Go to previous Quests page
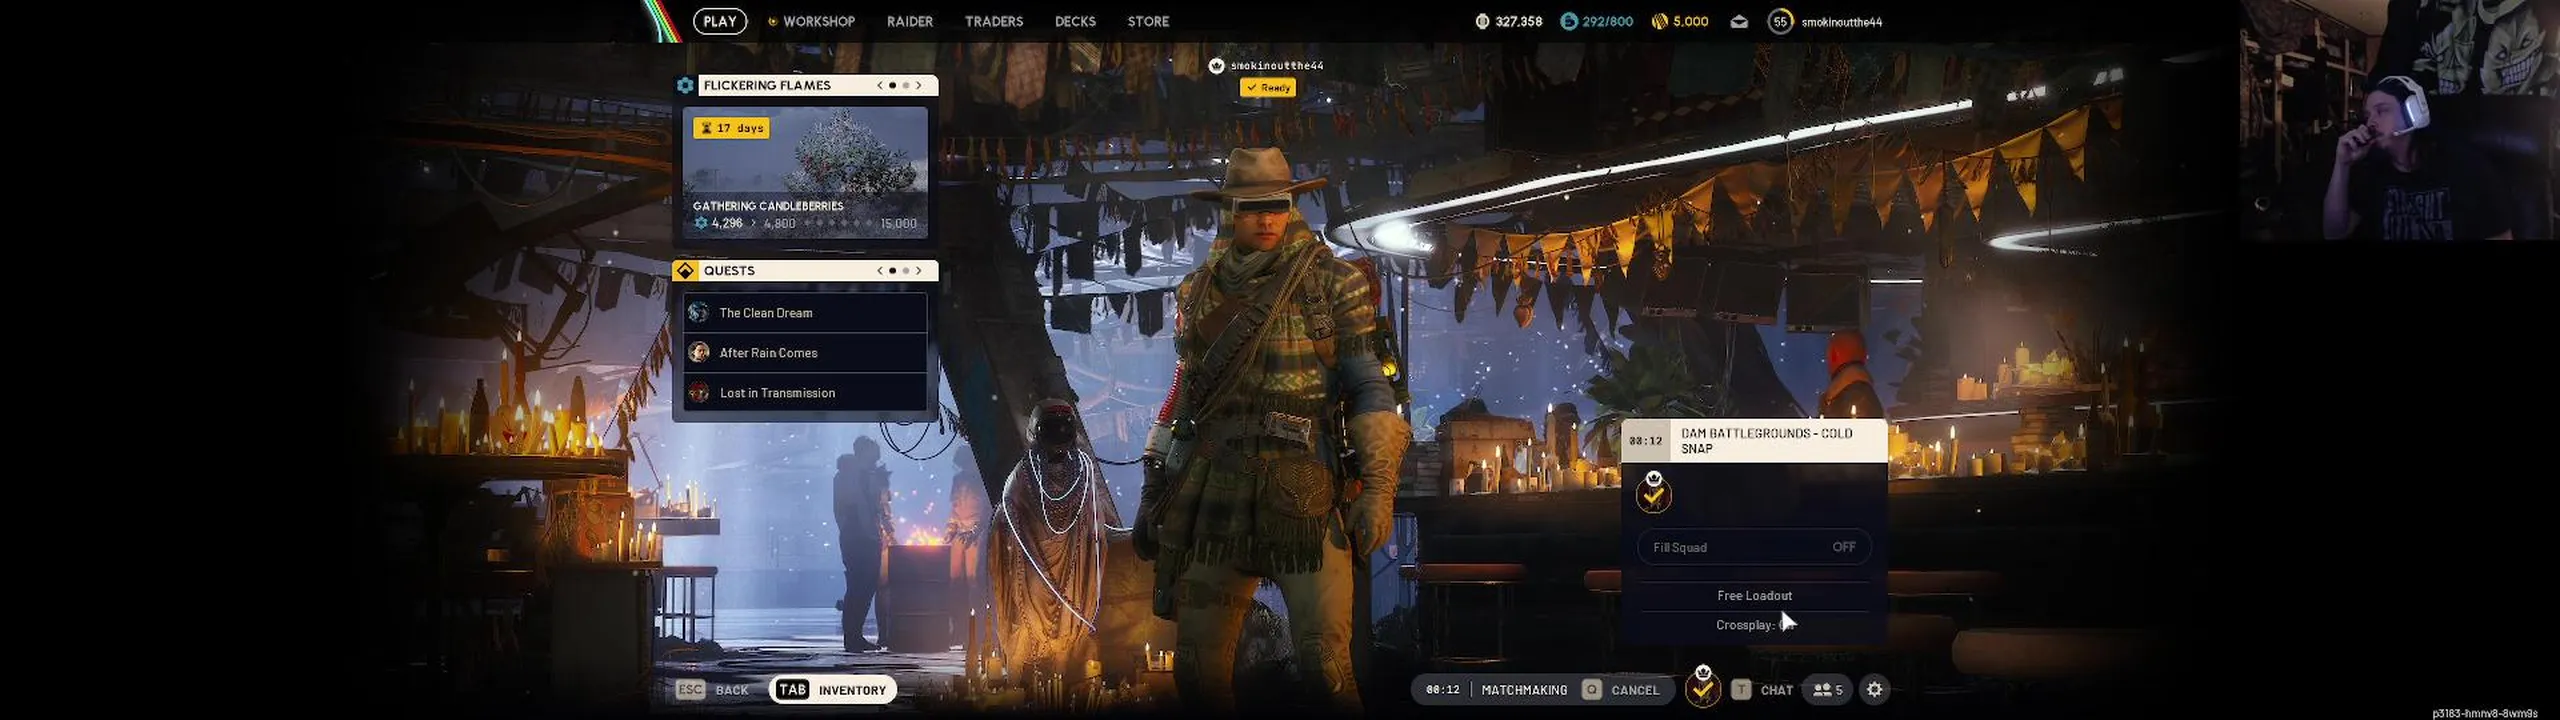This screenshot has height=720, width=2560. pos(880,270)
